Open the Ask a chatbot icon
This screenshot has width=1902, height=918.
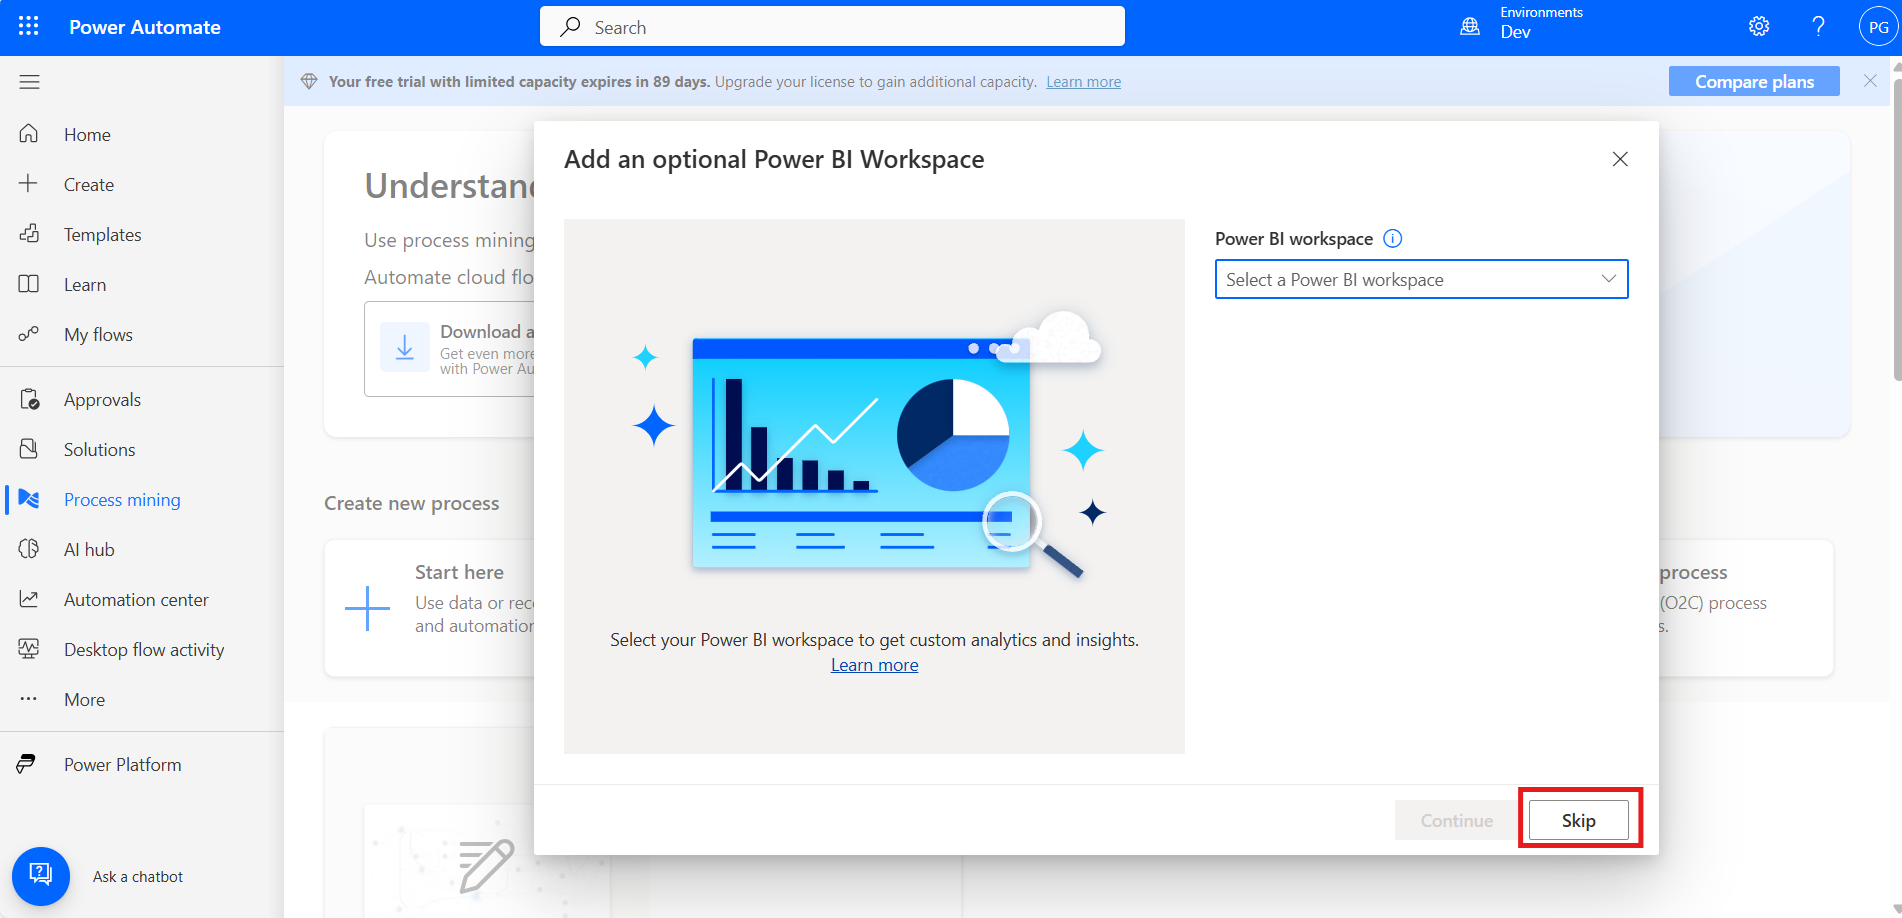coord(41,876)
